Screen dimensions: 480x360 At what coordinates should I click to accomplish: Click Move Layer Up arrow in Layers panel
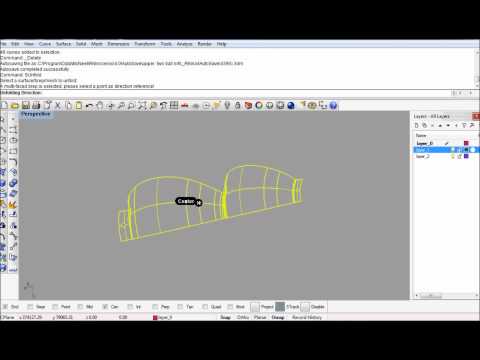point(440,125)
